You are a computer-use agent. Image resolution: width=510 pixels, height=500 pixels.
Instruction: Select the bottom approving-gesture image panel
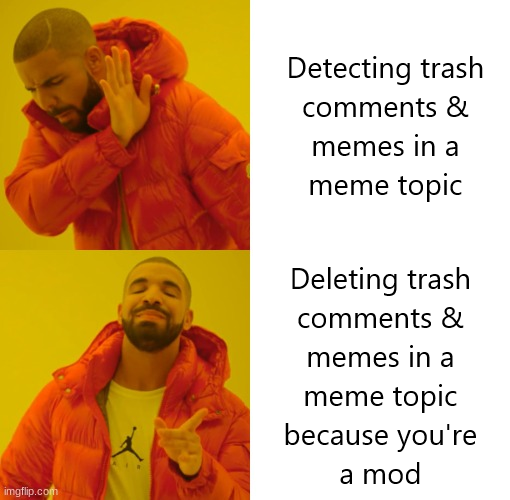125,375
